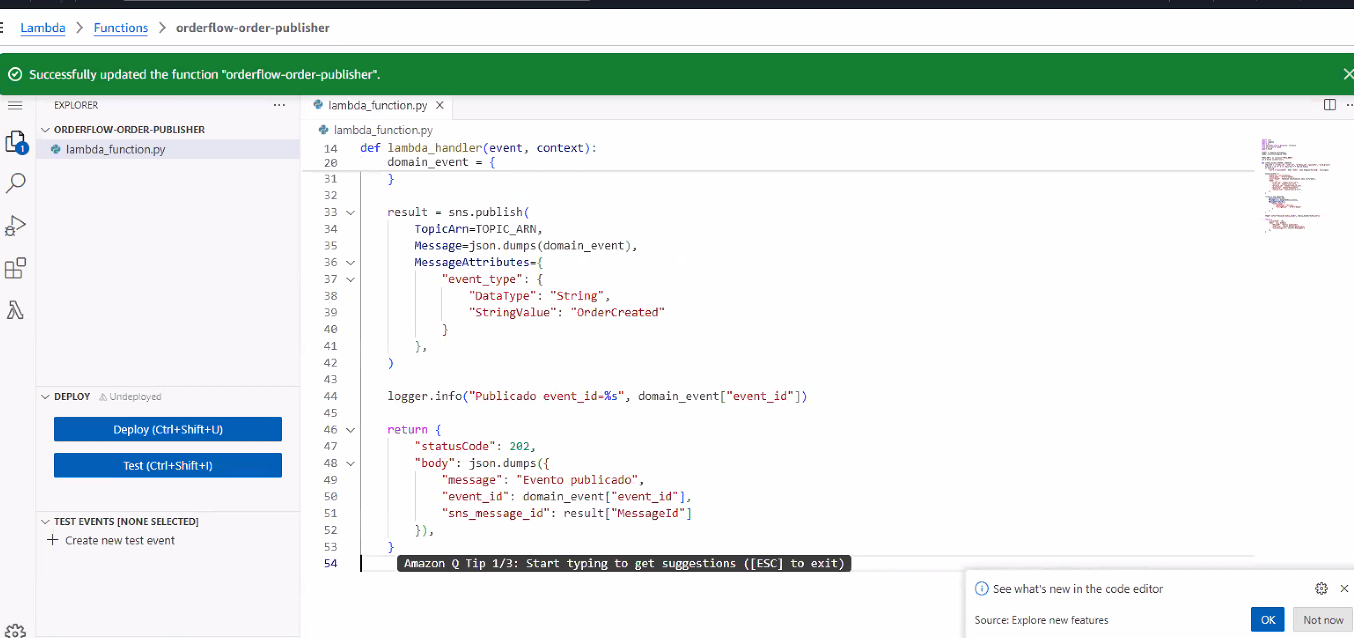Collapse the ORDERFLOW-ORDER-PUBLISHER folder
This screenshot has height=638, width=1354.
coord(45,130)
